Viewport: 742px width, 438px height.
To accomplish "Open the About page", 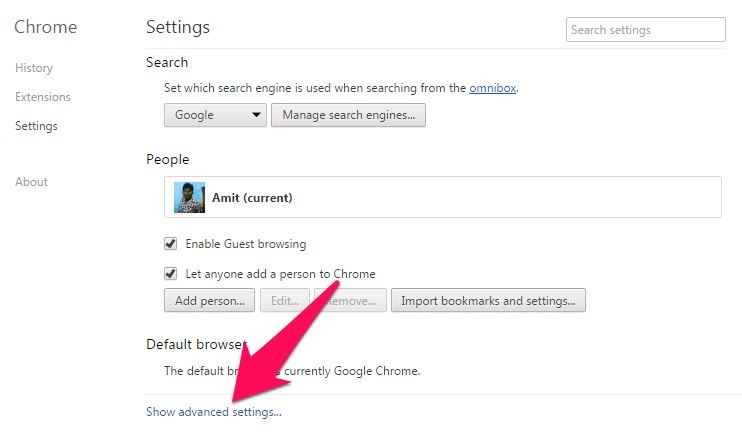I will pyautogui.click(x=31, y=182).
